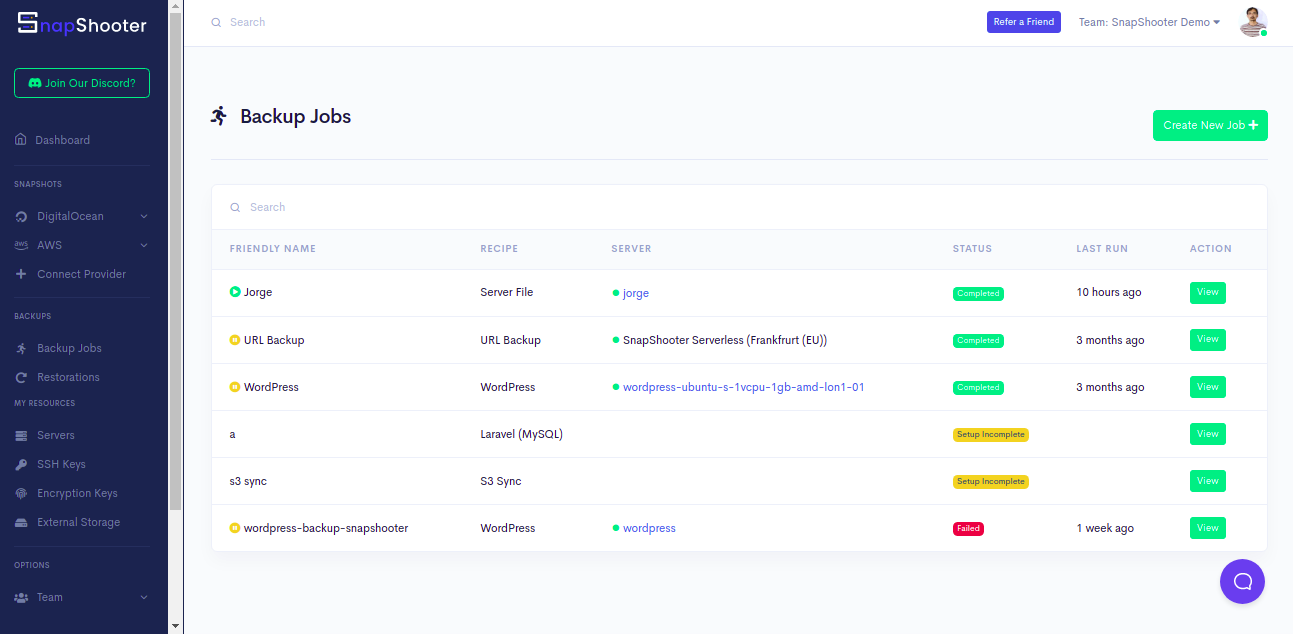Viewport: 1293px width, 634px height.
Task: Click the pause icon next to wordpress-backup-snapshooter
Action: (235, 528)
